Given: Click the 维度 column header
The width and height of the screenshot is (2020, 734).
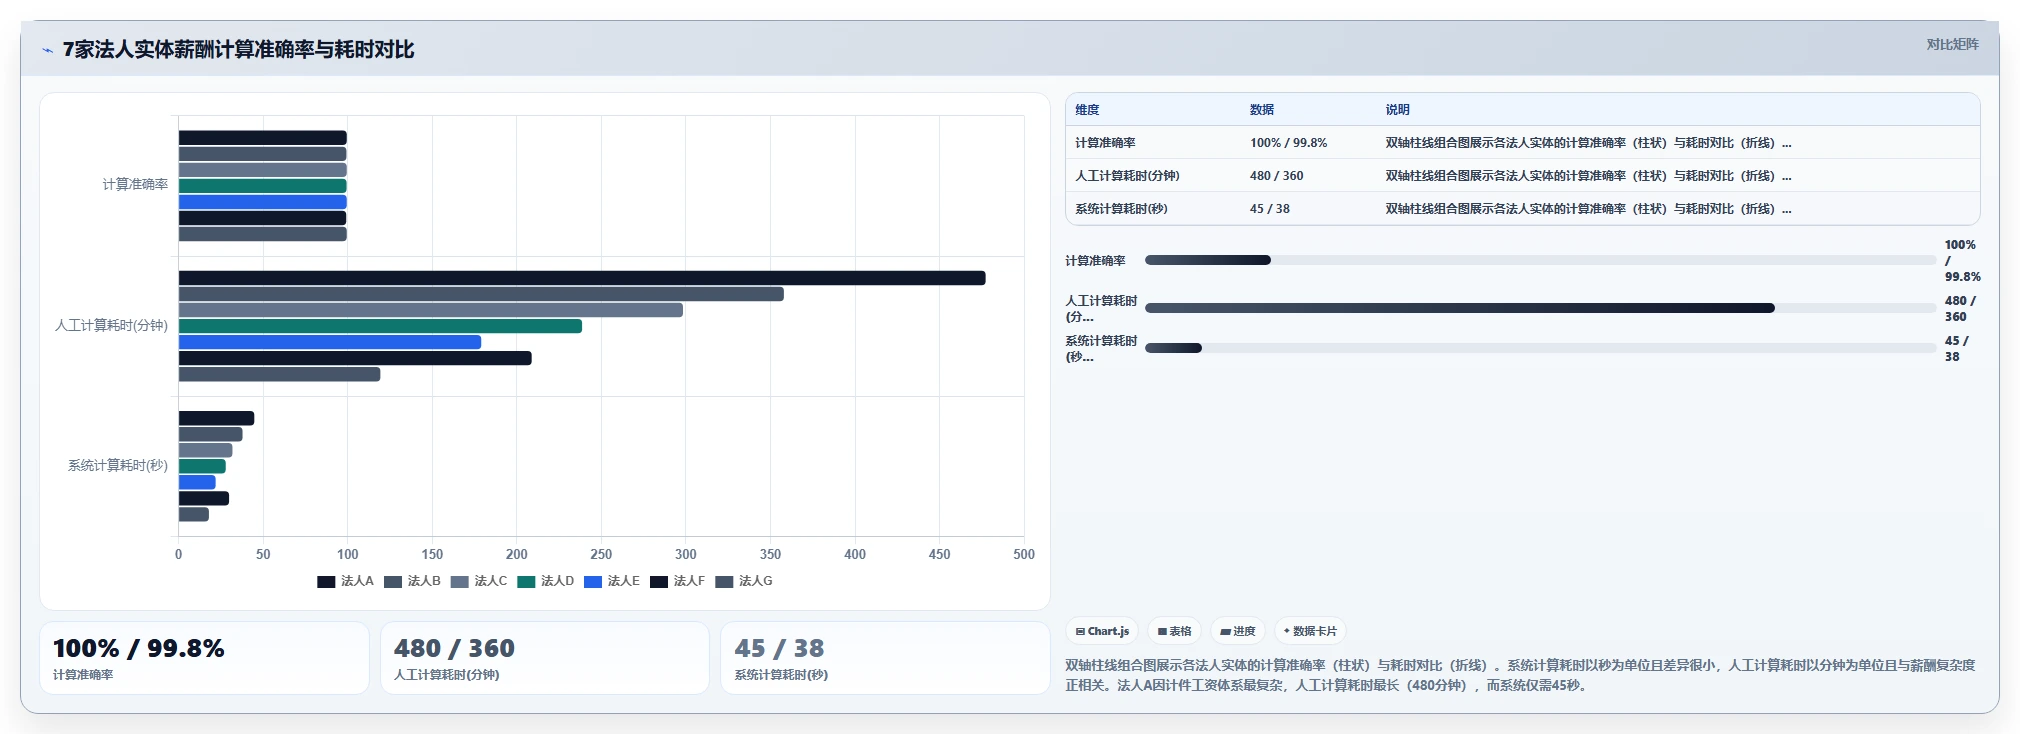Looking at the screenshot, I should (x=1087, y=110).
